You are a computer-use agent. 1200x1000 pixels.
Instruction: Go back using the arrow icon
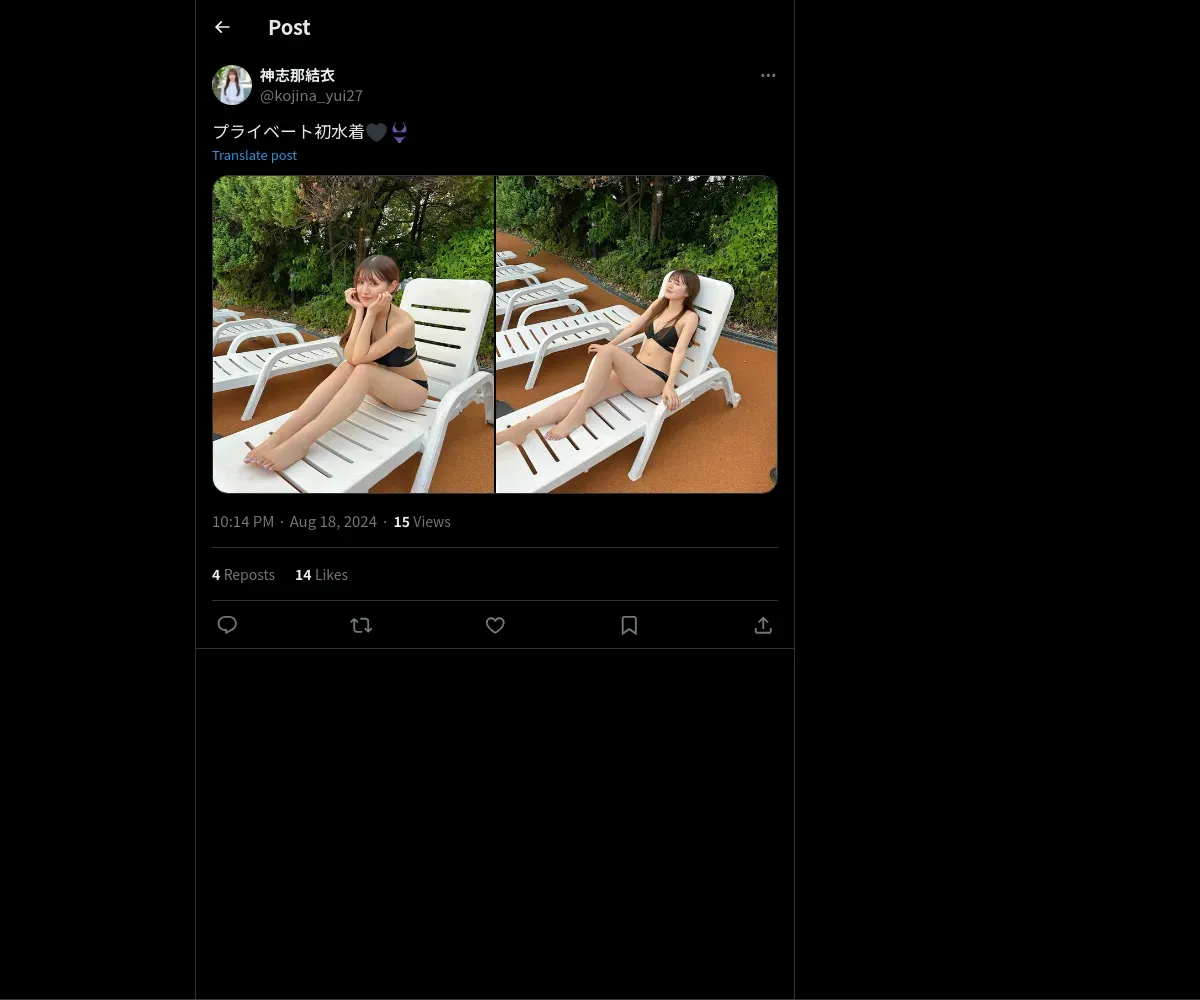click(x=222, y=28)
